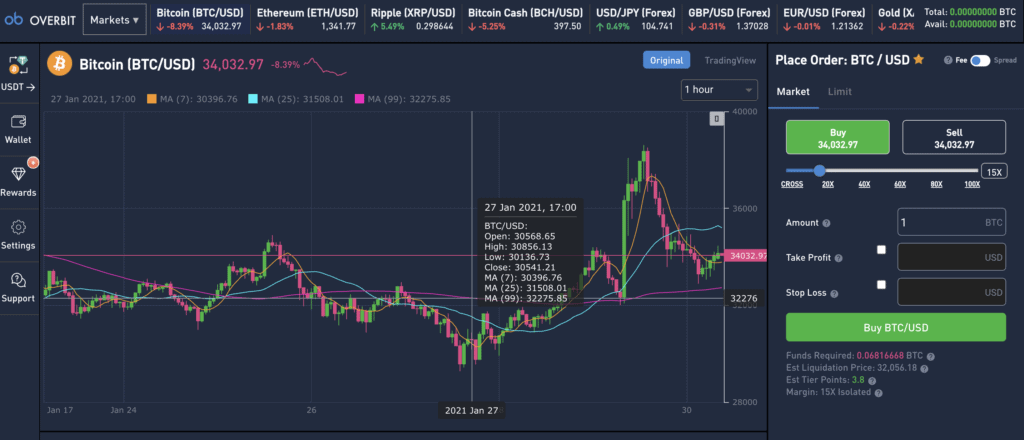Viewport: 1024px width, 440px height.
Task: Click the help icon beside Funds Required
Action: coord(931,356)
